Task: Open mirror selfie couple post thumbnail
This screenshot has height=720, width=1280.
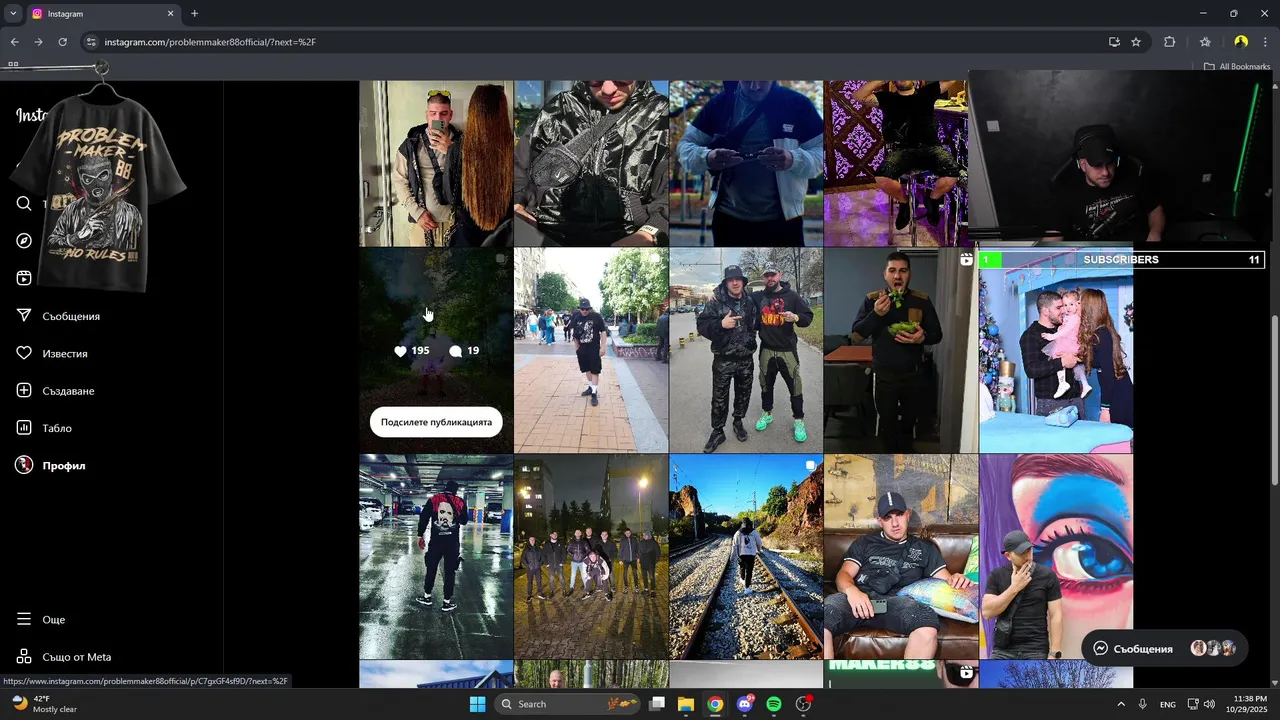Action: coord(436,163)
